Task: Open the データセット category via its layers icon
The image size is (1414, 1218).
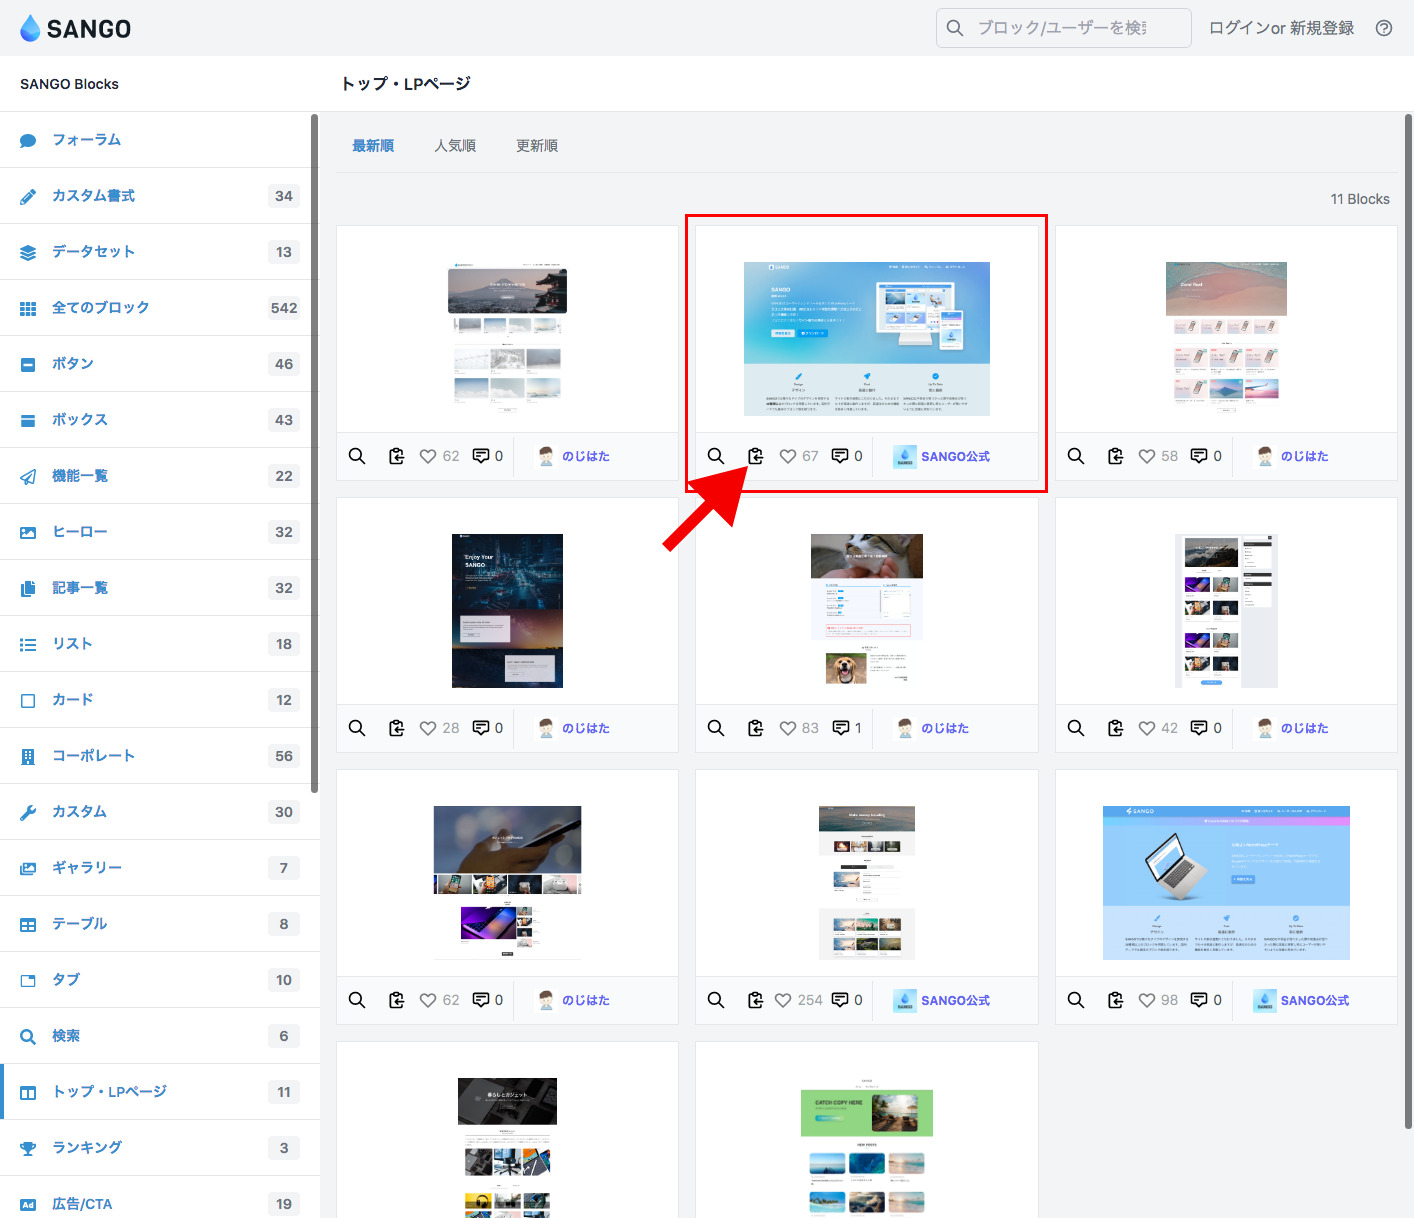Action: 28,251
